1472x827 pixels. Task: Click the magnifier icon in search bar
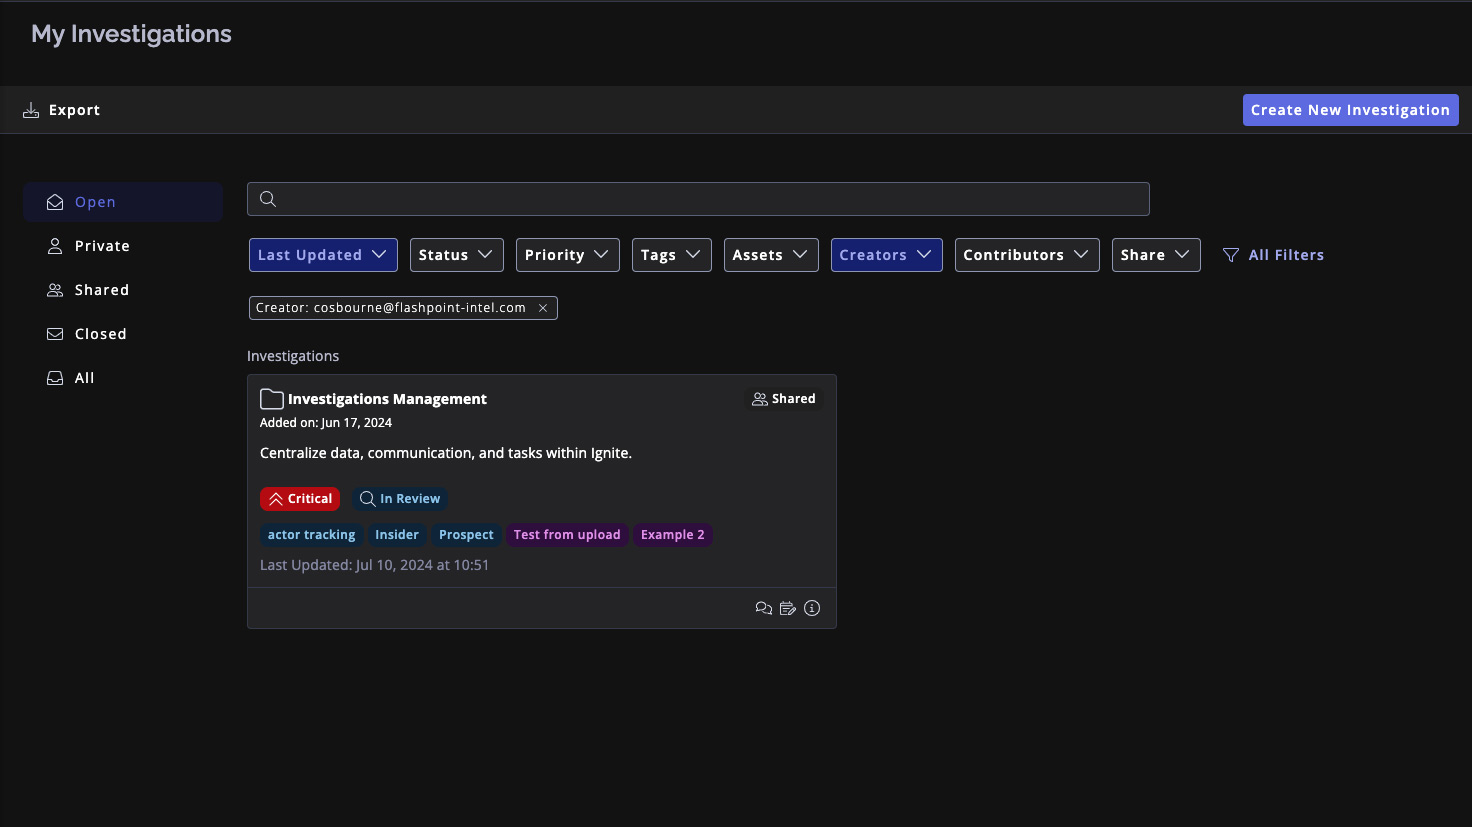[x=268, y=199]
